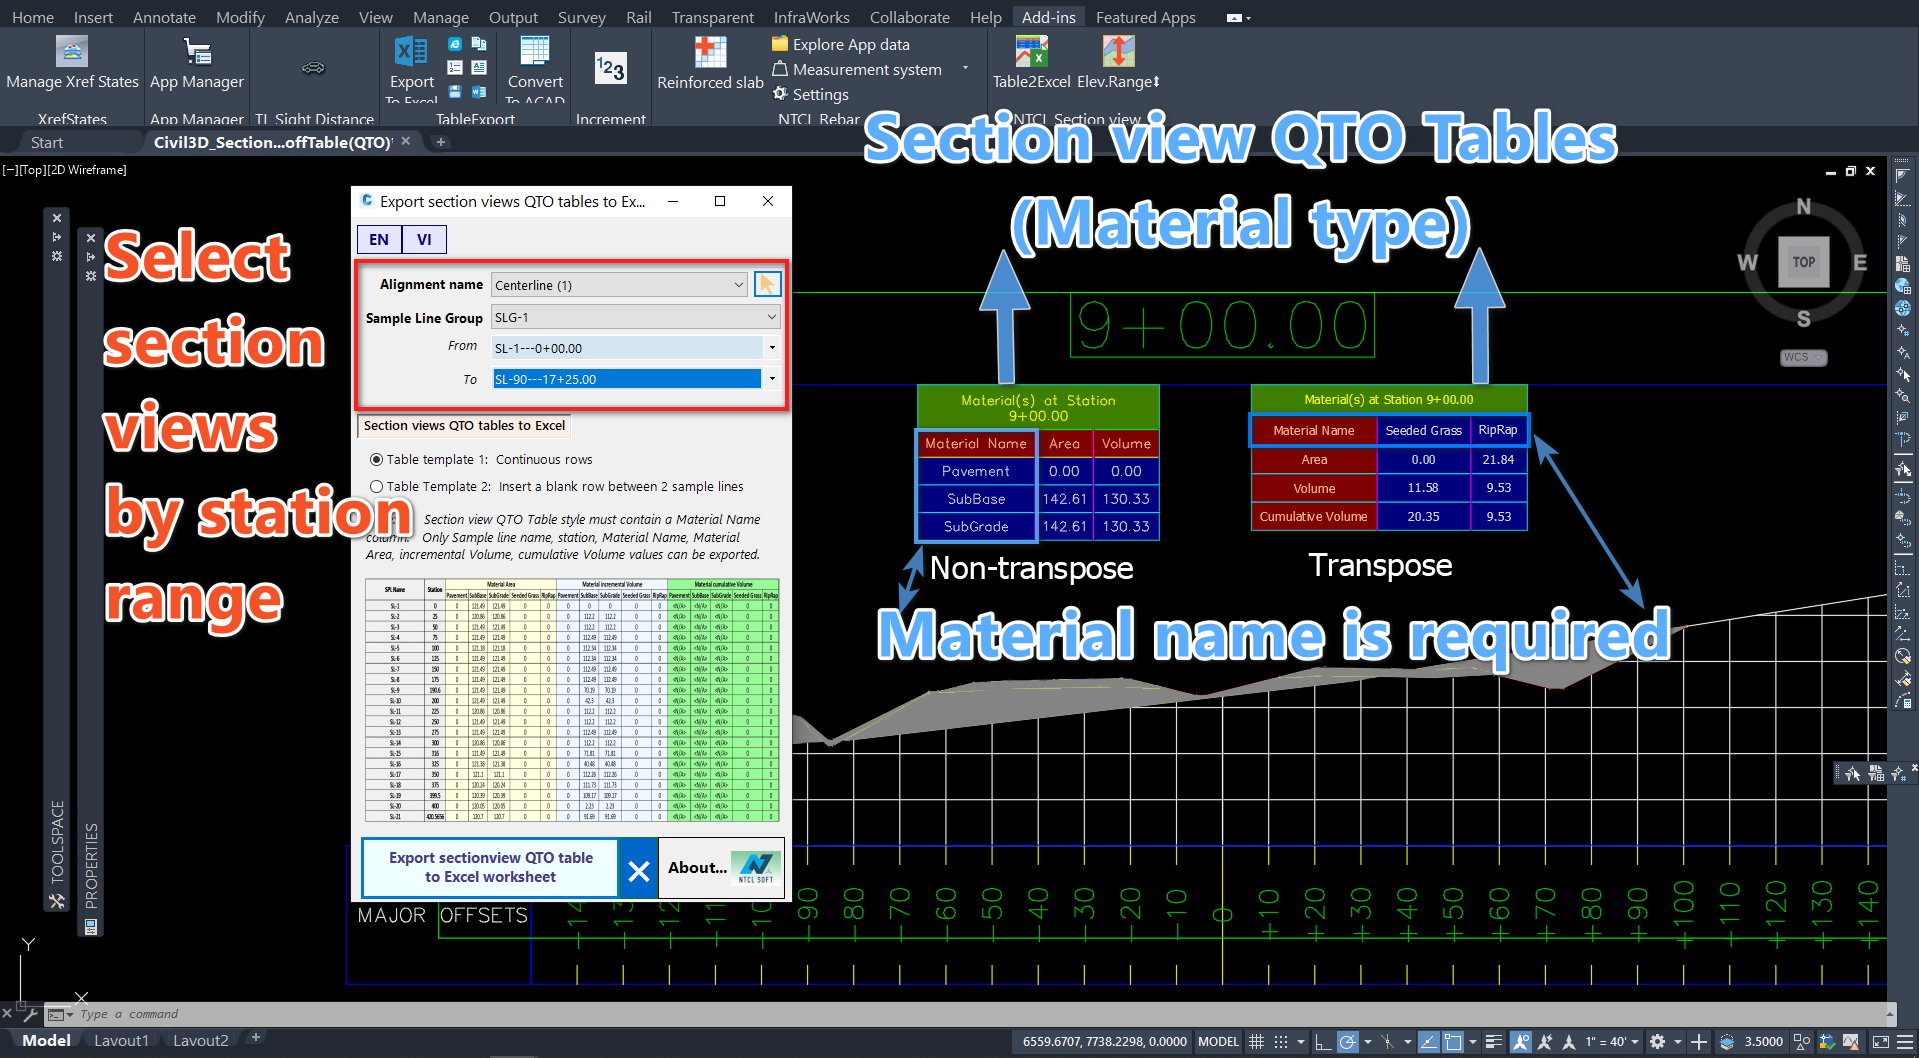
Task: Open the Elev.Range tool
Action: (x=1118, y=52)
